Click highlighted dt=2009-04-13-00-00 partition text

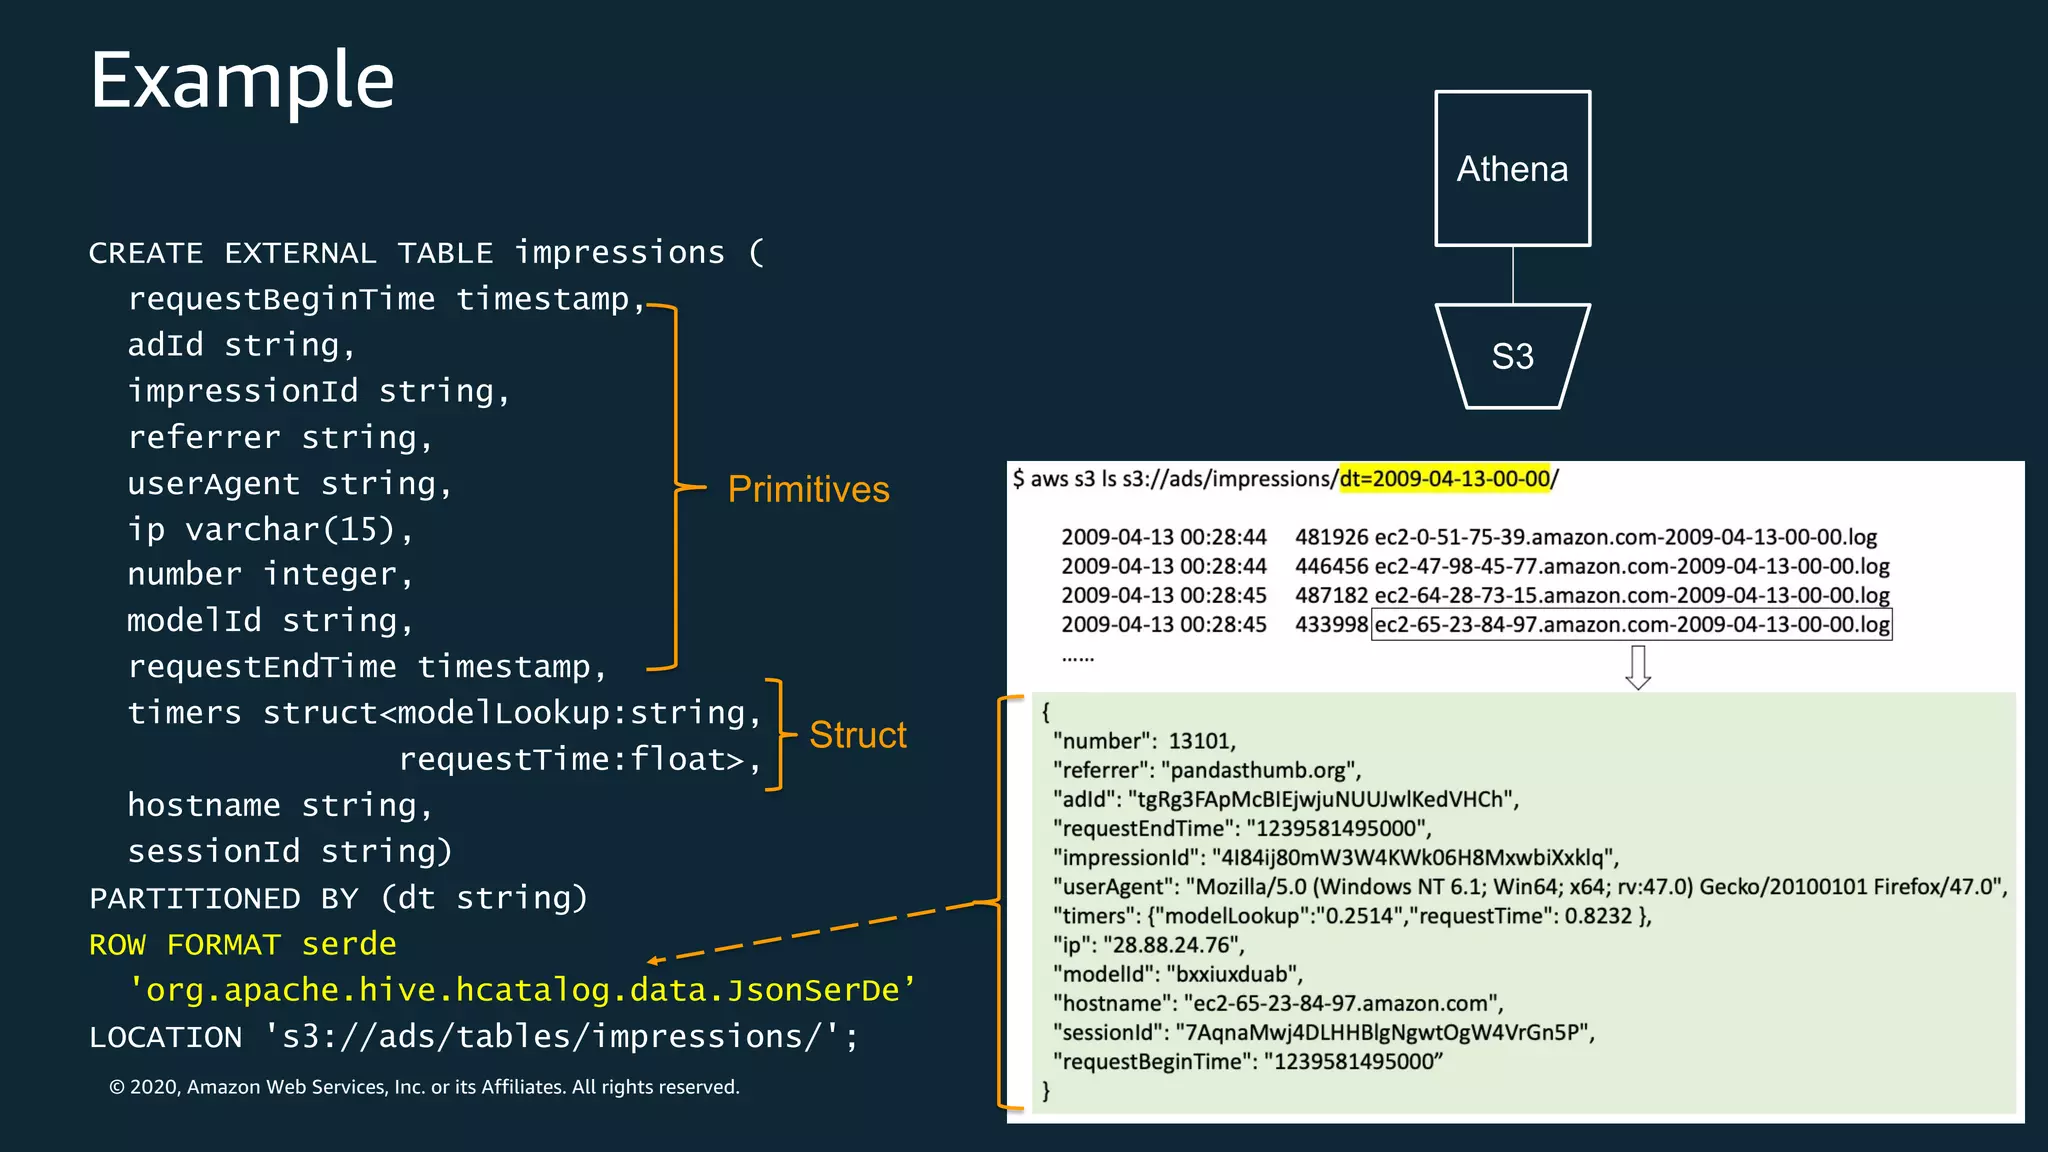pos(1444,479)
